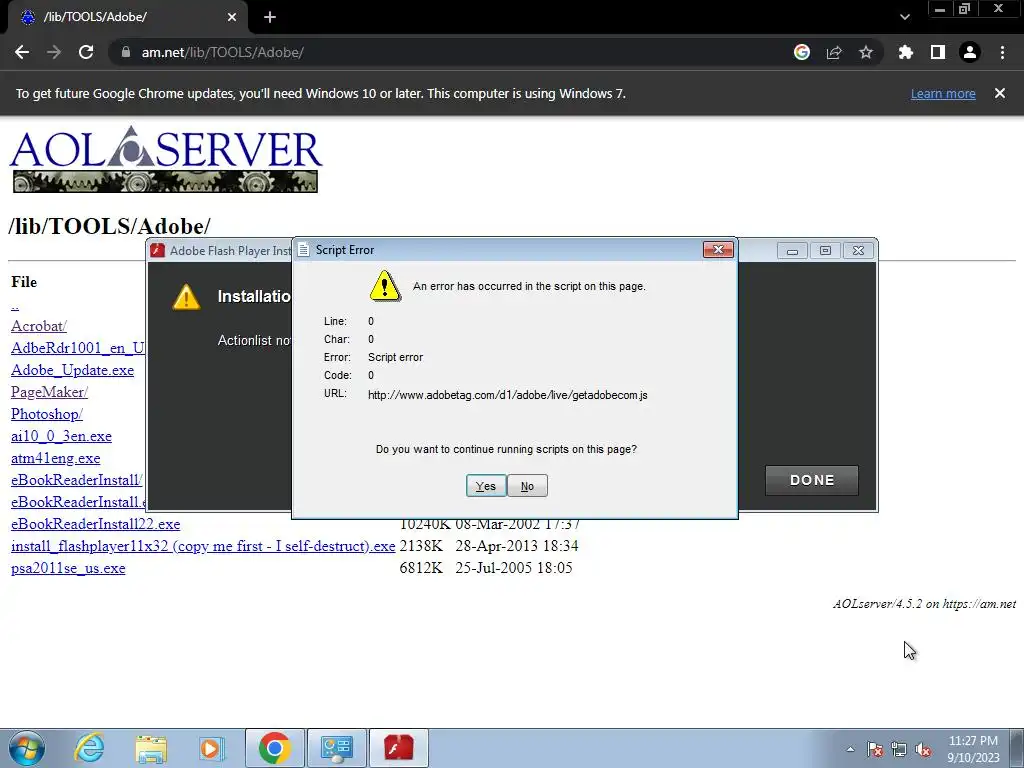Open the PageMaker/ folder link
1024x768 pixels.
coord(49,392)
